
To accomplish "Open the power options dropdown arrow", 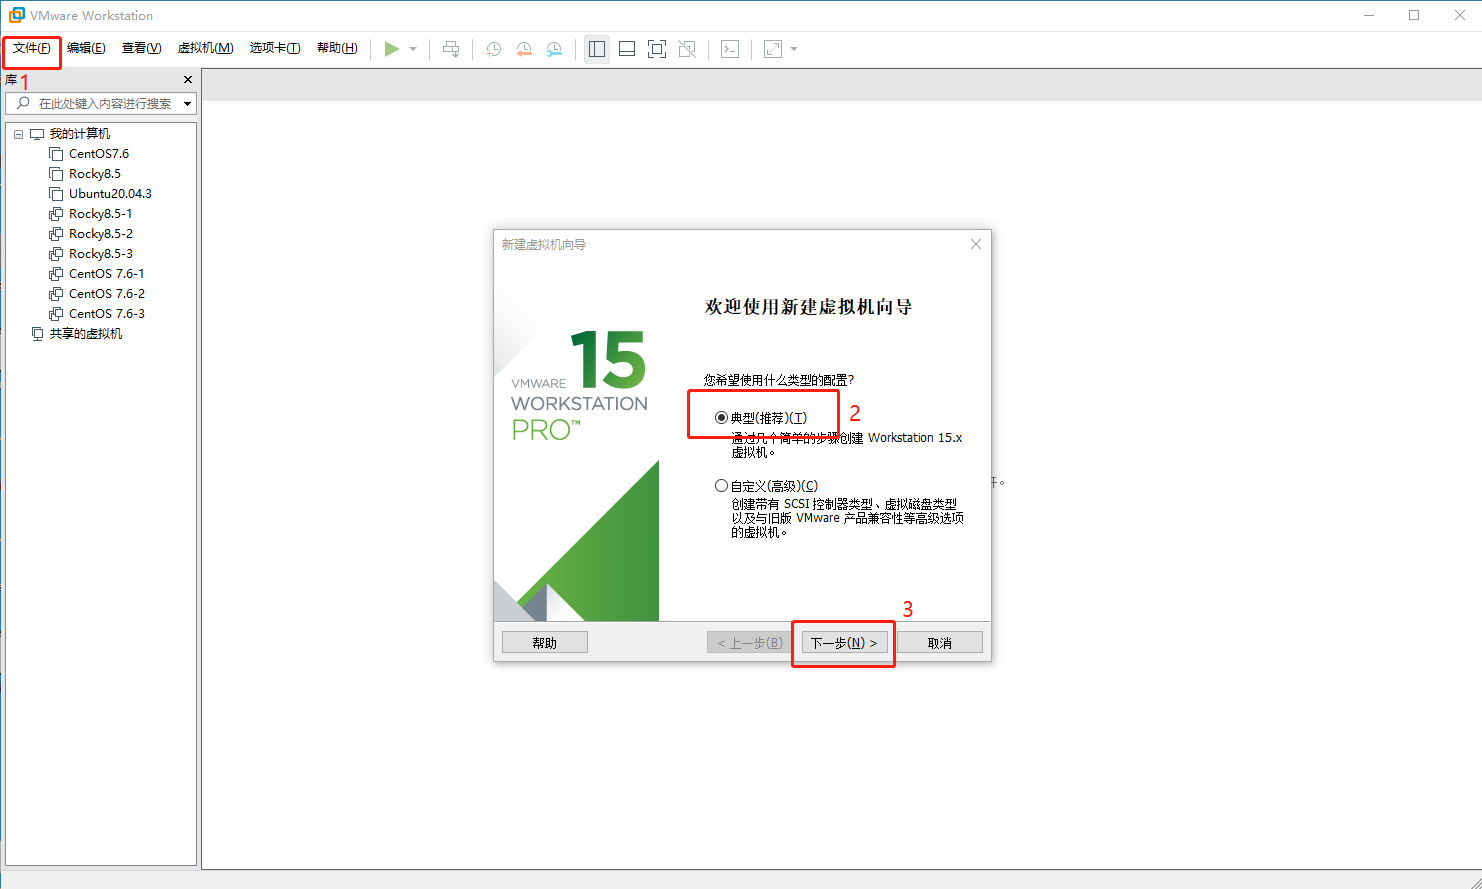I will click(x=413, y=49).
